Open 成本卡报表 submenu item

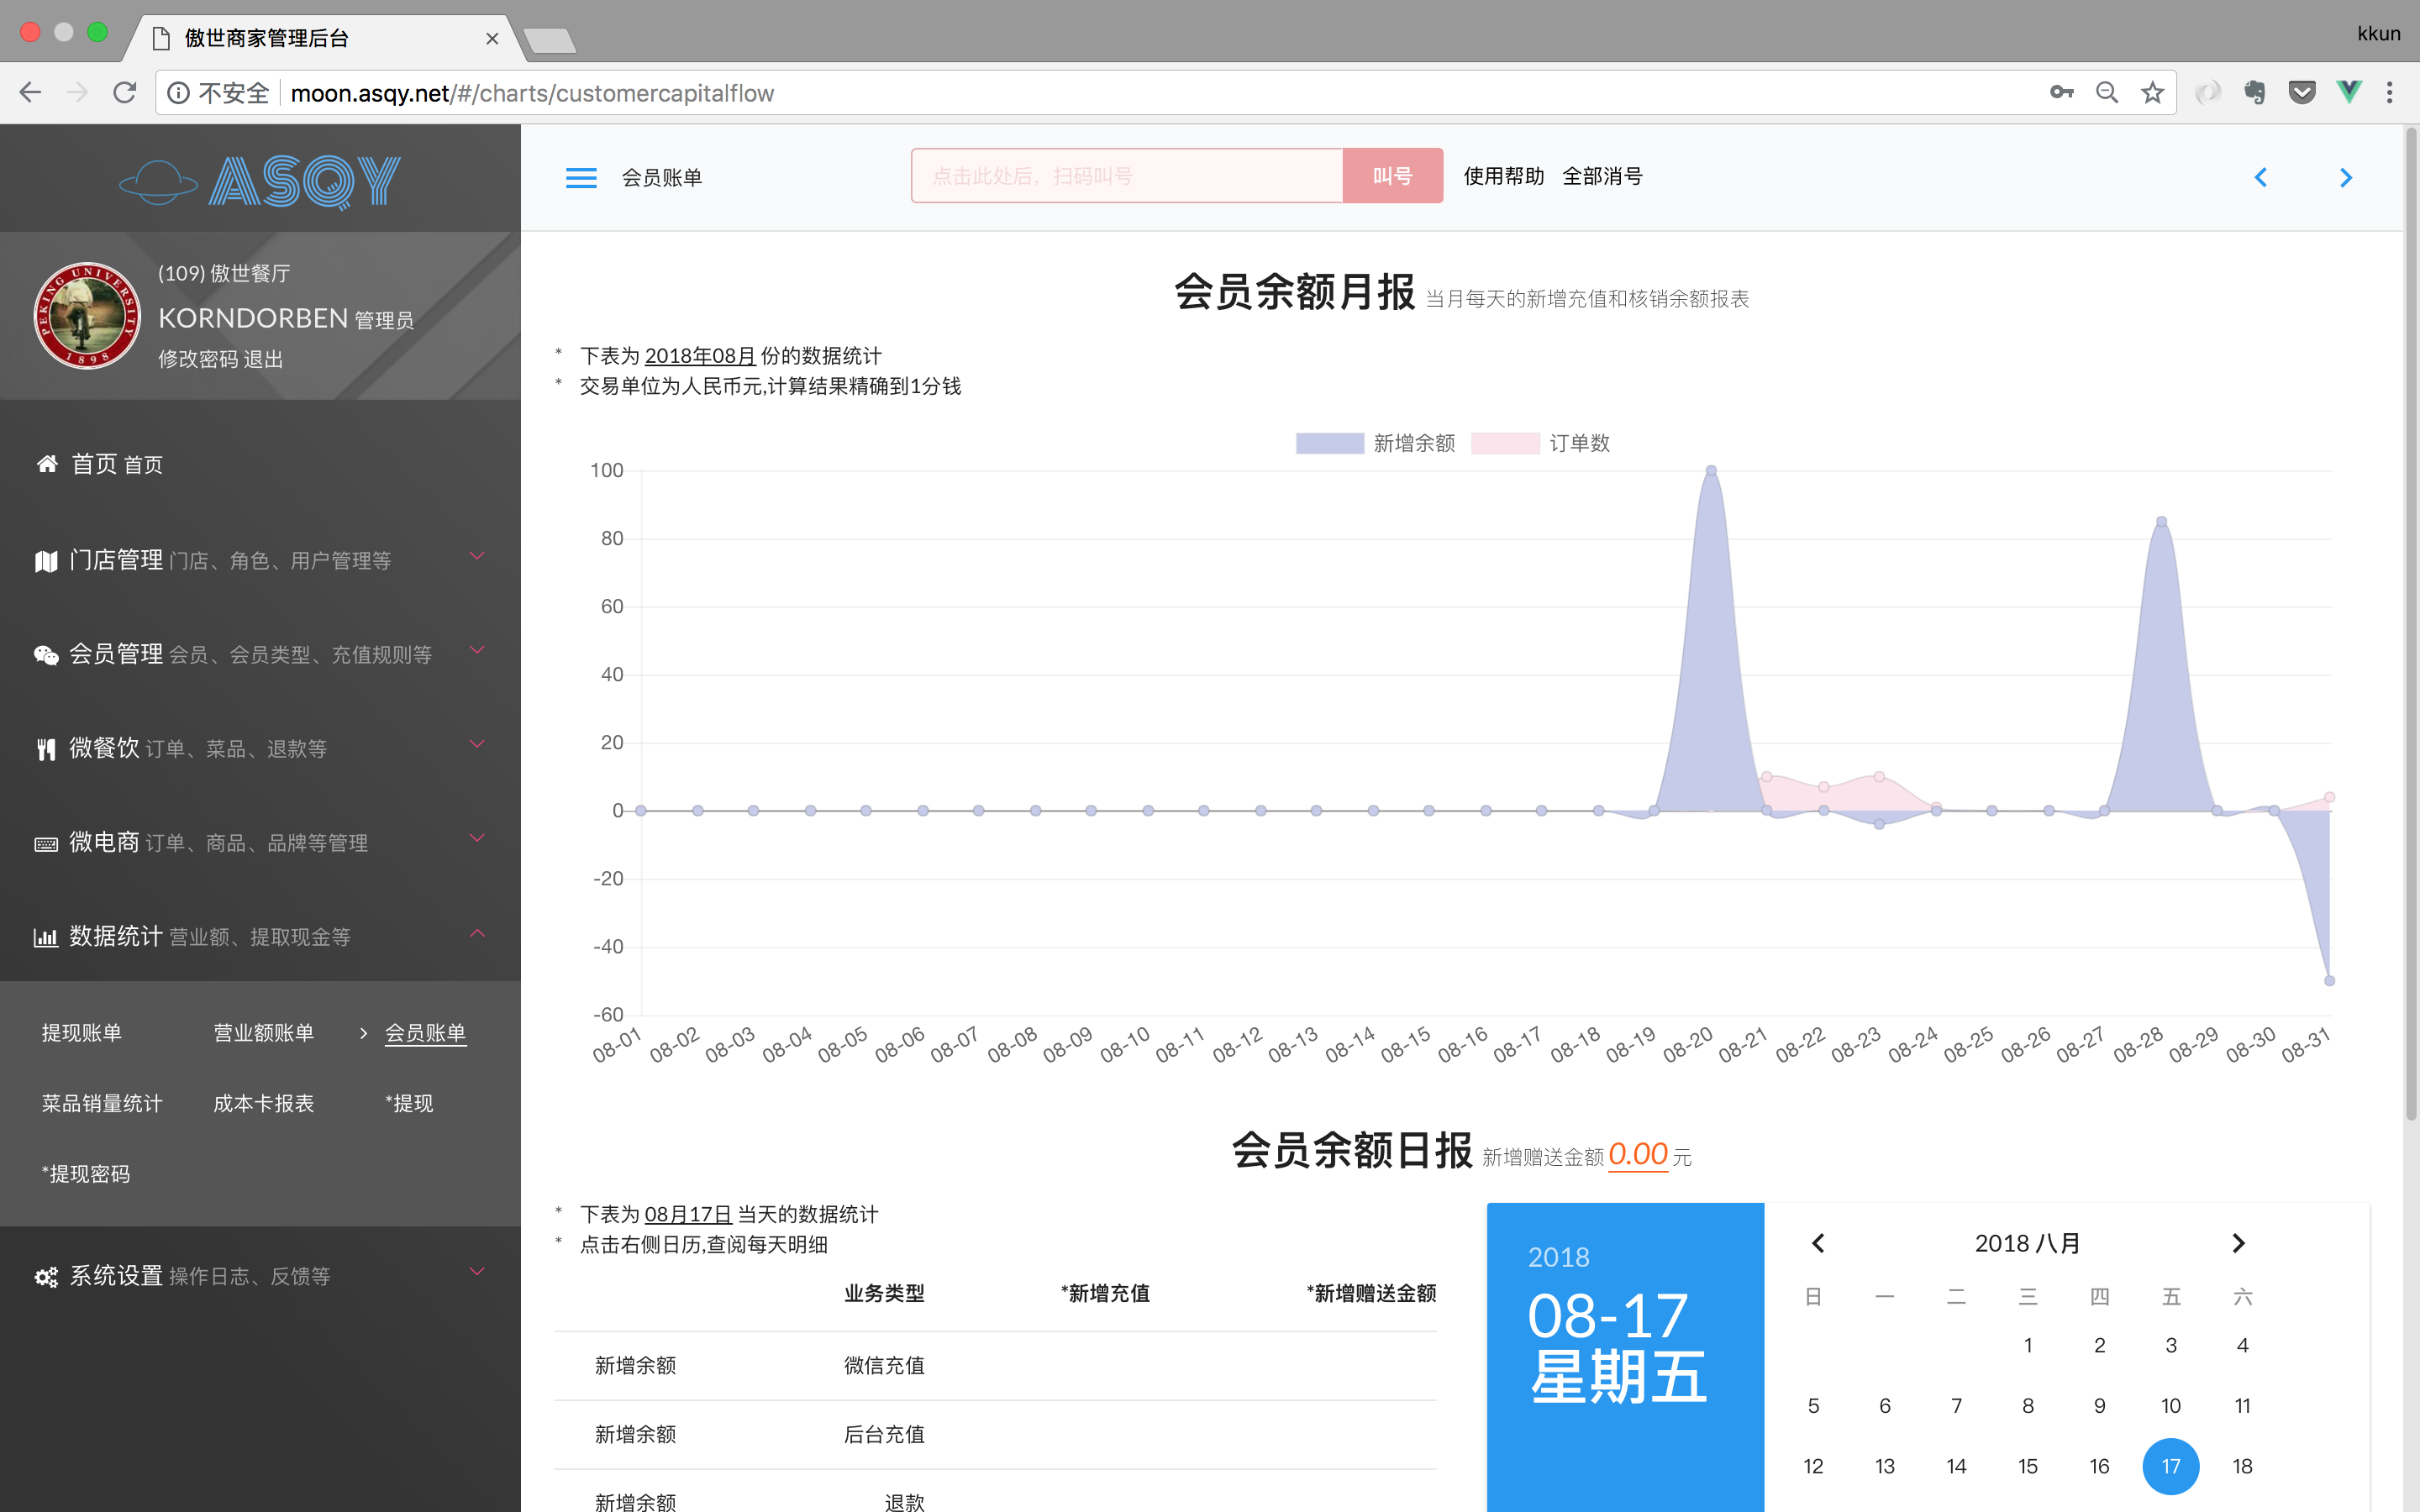click(264, 1103)
